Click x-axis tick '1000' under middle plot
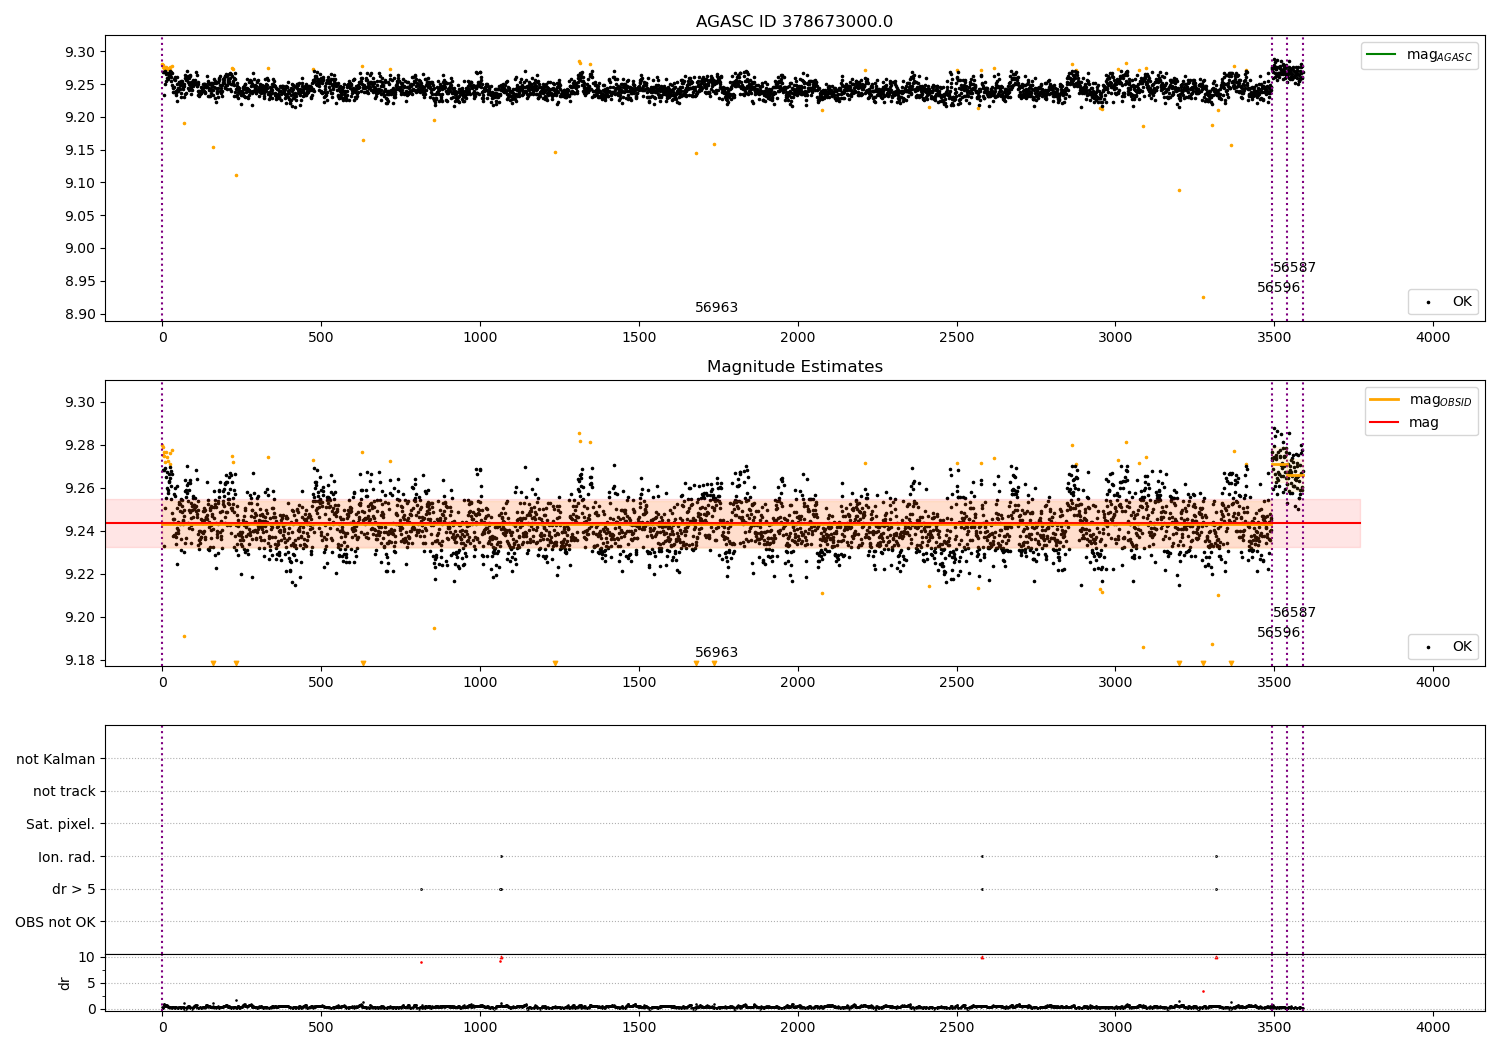 click(480, 683)
